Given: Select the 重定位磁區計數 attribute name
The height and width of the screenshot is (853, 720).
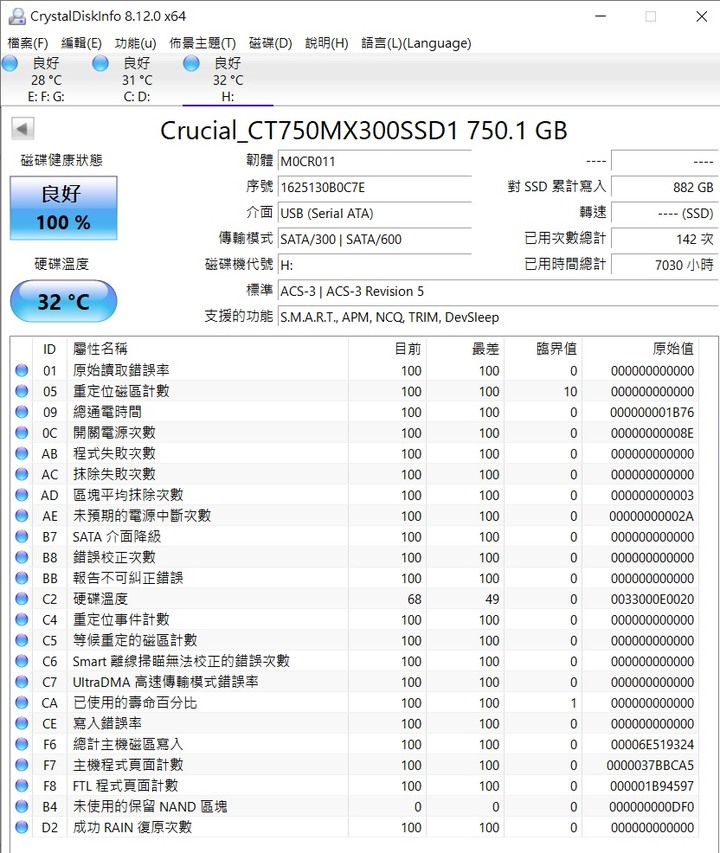Looking at the screenshot, I should click(x=121, y=391).
